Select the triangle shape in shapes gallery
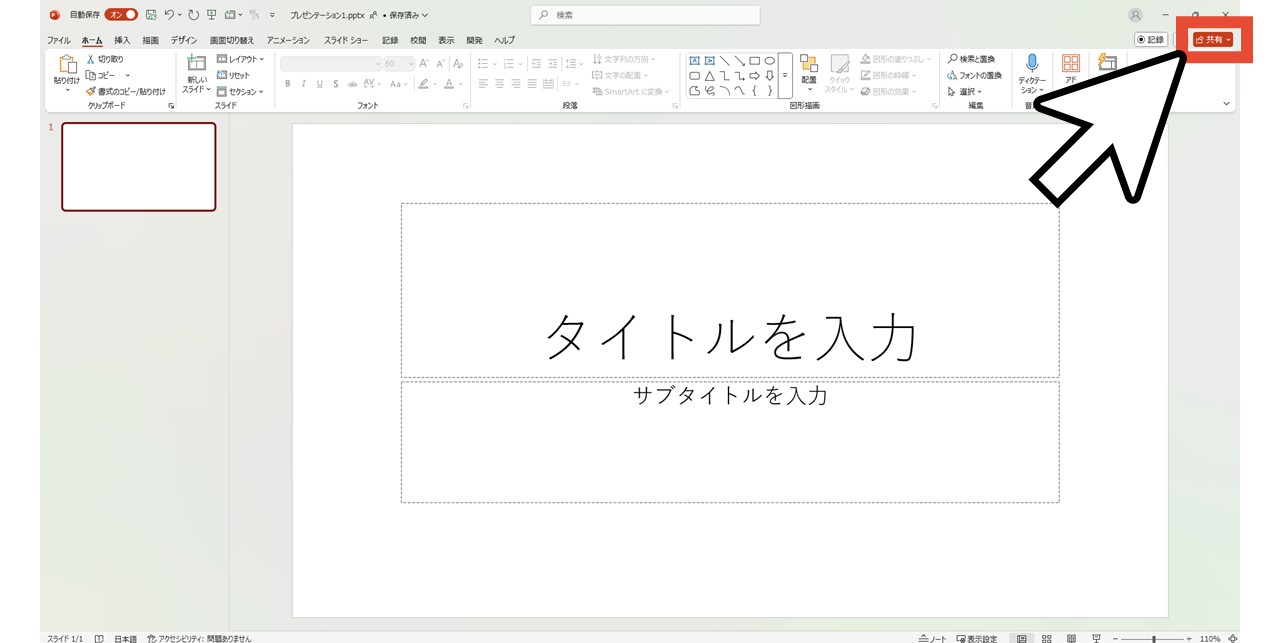Screen dimensions: 1280x643 click(x=709, y=75)
